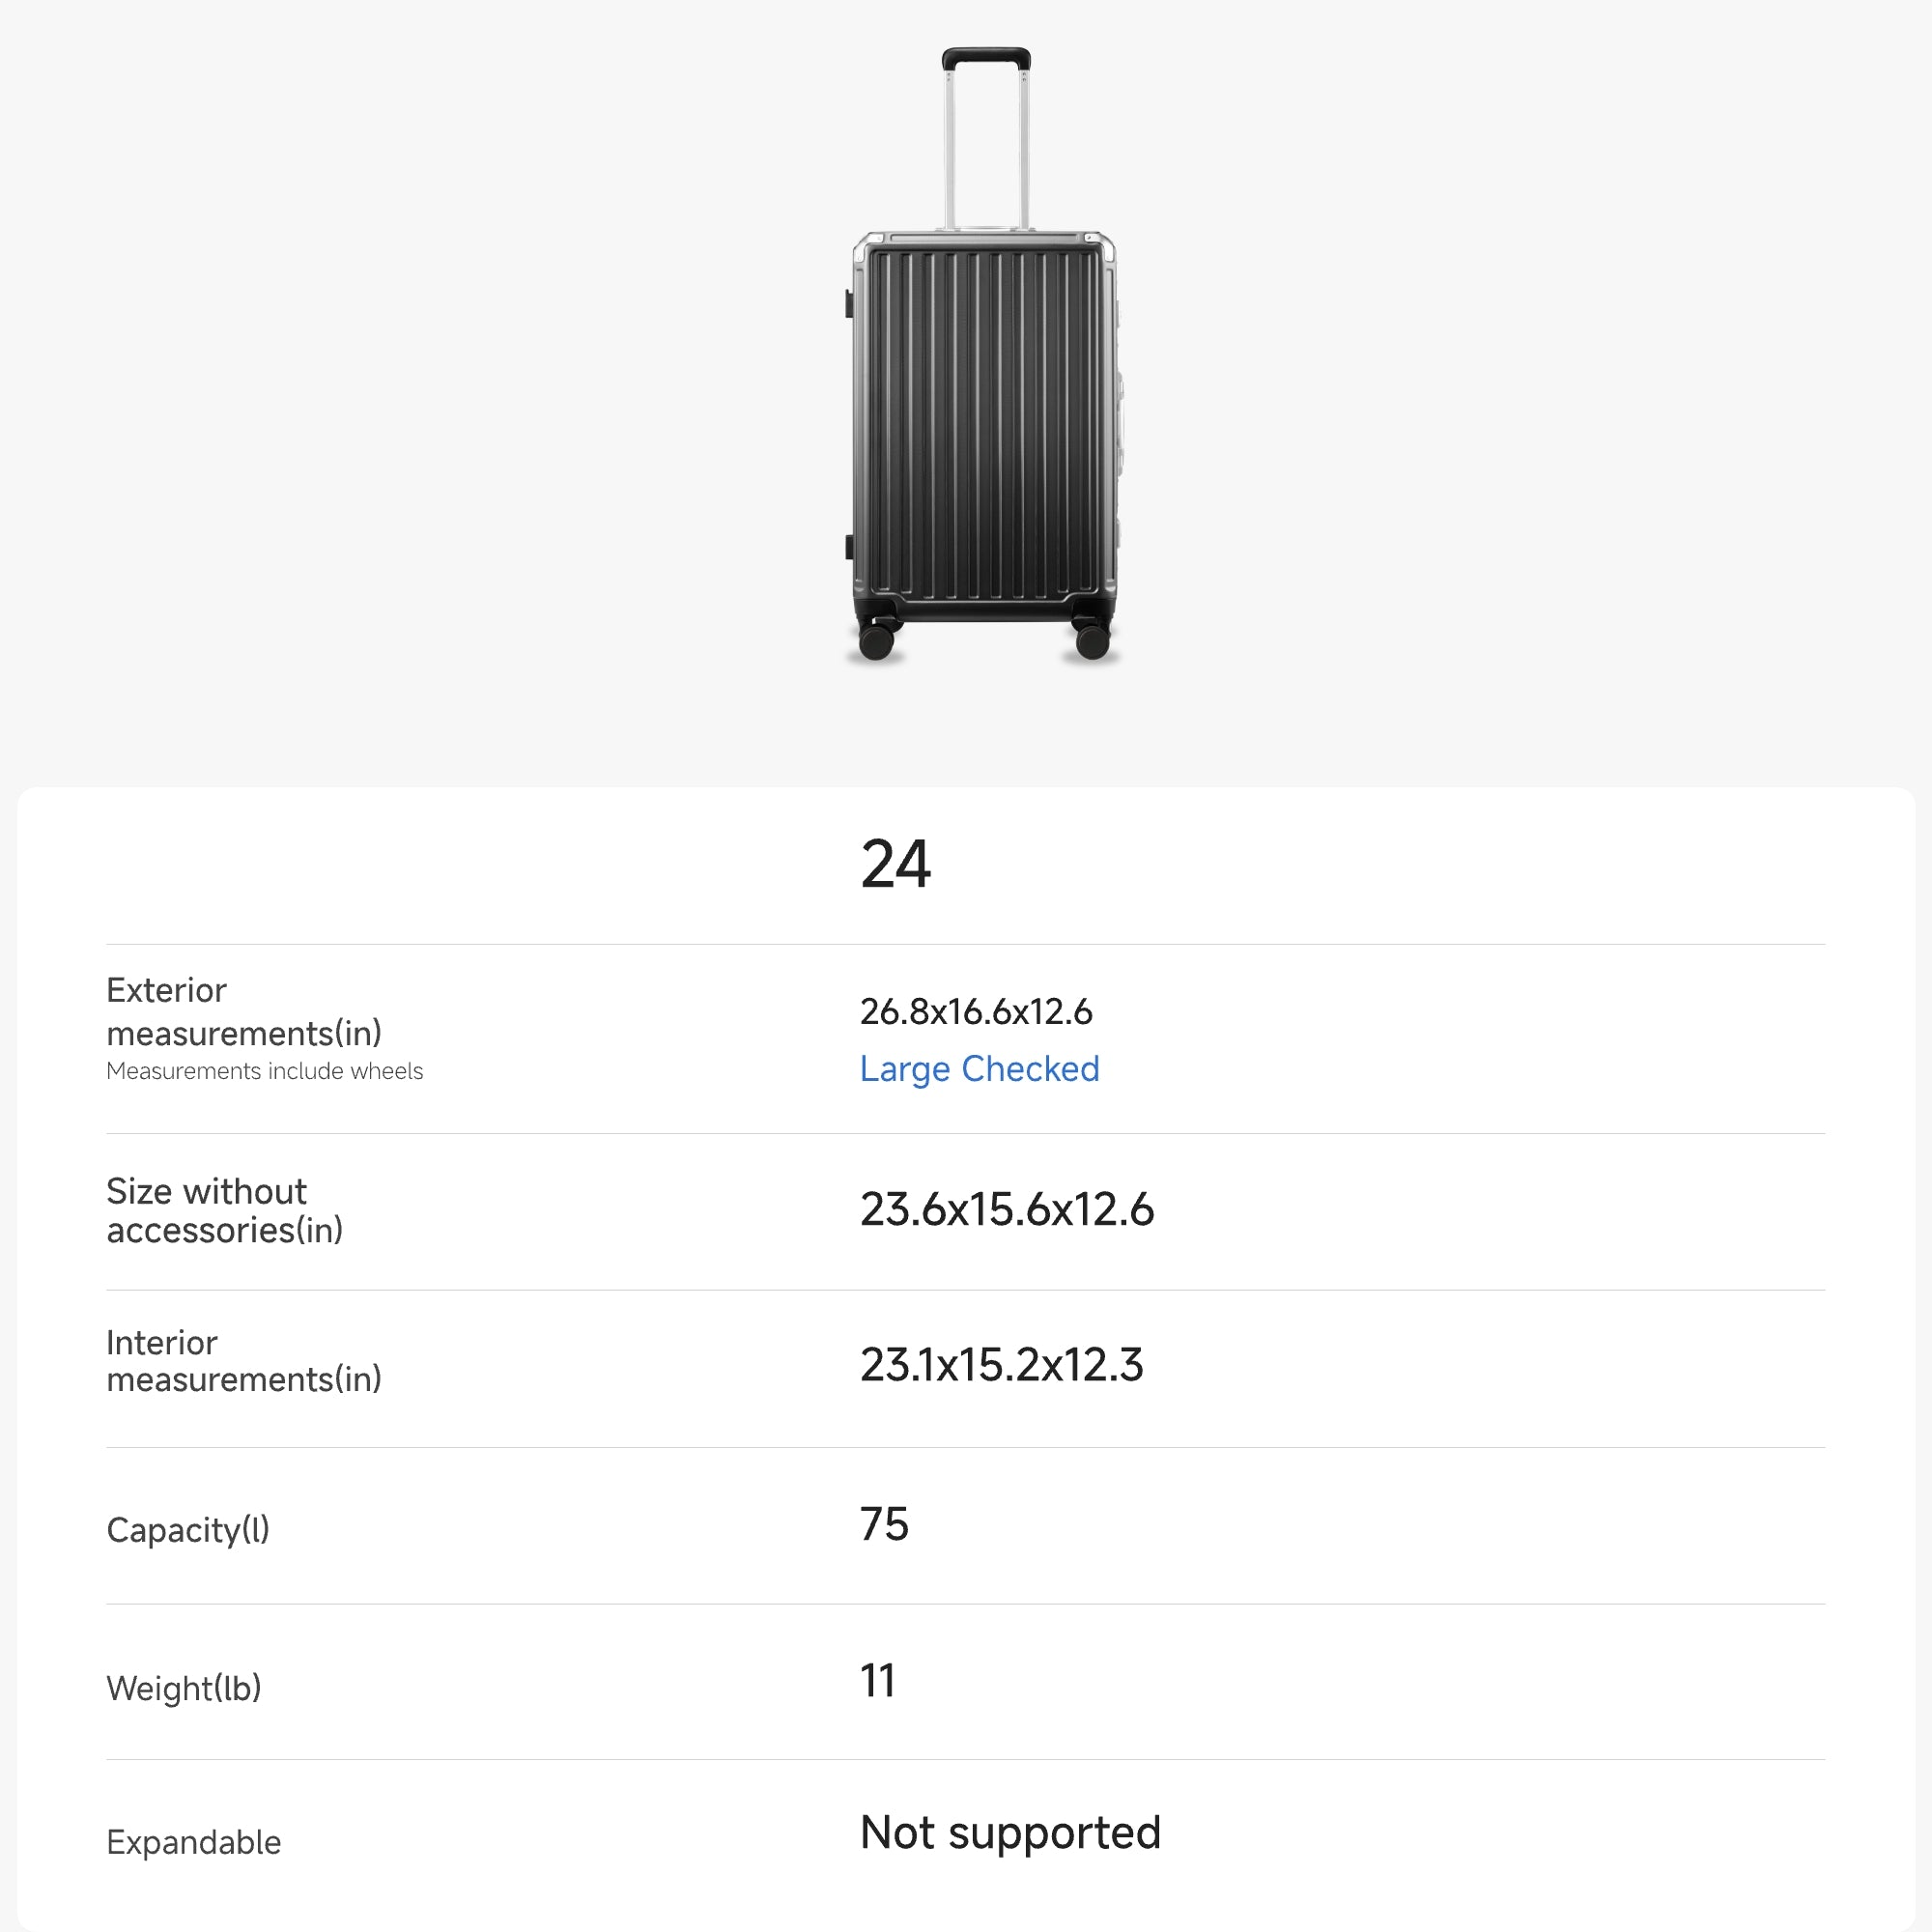Click the Weight(lb) row label
1932x1932 pixels.
[184, 1688]
